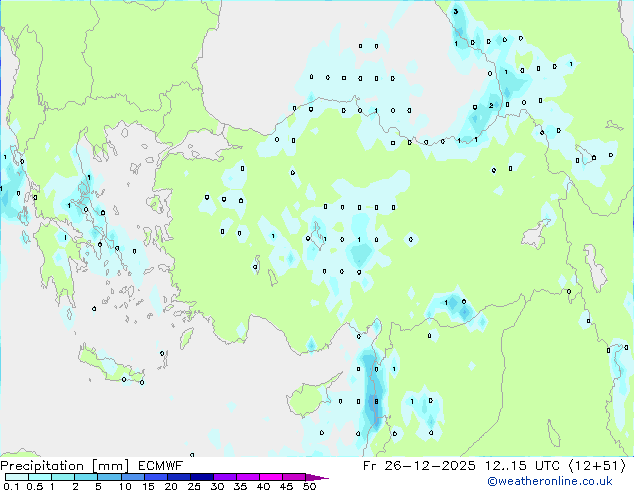
Task: Click the '(12+51)' forecast offset text
Action: click(597, 466)
